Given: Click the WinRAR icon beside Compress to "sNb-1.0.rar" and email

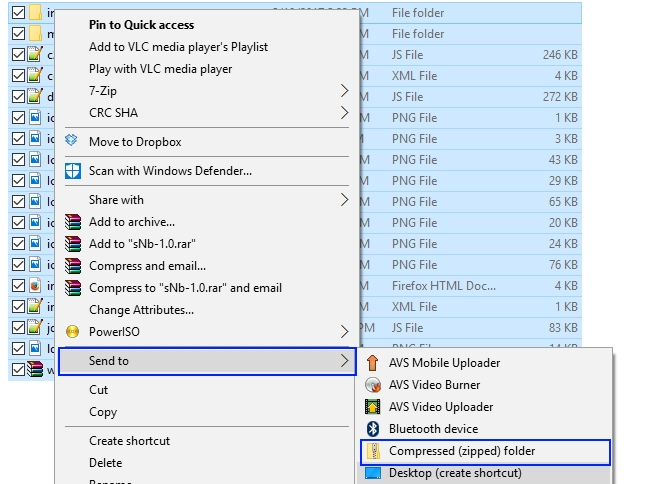Looking at the screenshot, I should [x=73, y=288].
